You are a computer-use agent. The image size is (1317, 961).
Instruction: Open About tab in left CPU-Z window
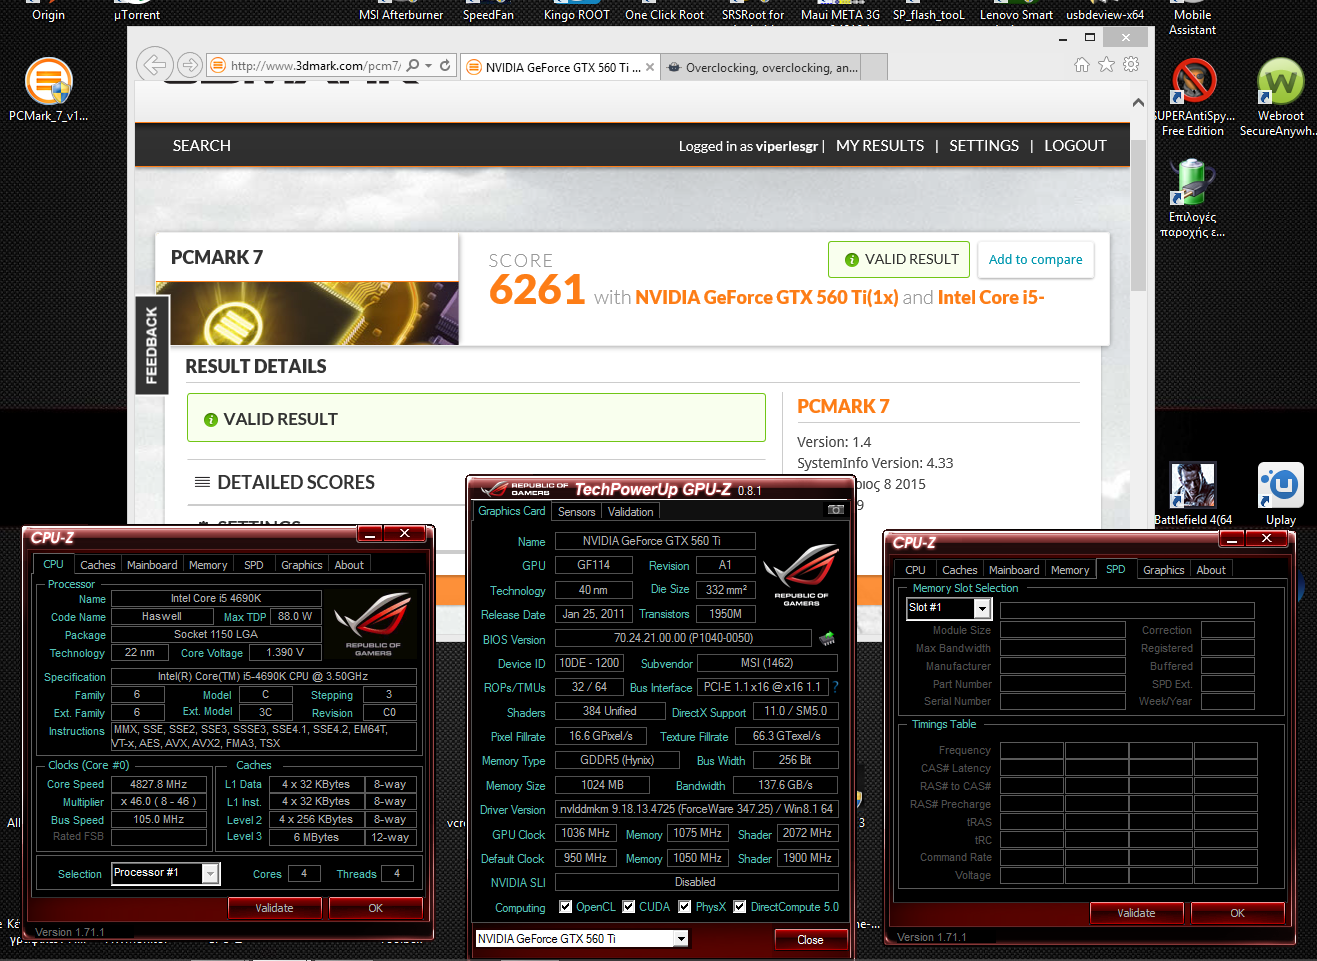[349, 565]
